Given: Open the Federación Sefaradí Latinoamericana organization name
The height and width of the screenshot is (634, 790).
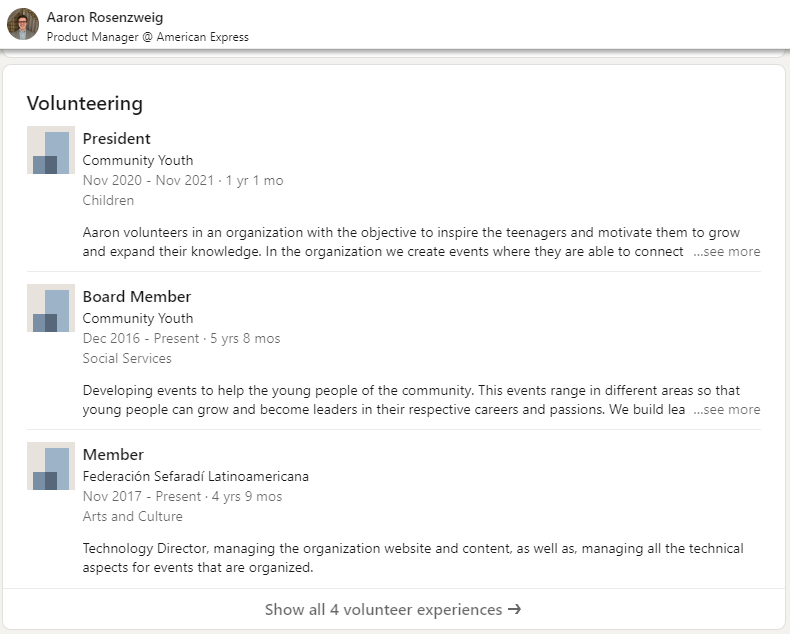Looking at the screenshot, I should 195,476.
